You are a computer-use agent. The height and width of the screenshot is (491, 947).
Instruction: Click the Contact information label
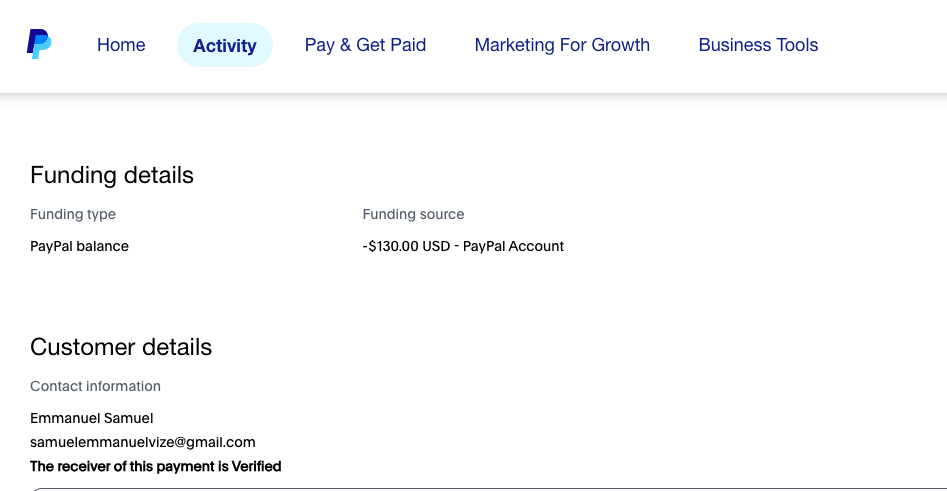point(95,387)
